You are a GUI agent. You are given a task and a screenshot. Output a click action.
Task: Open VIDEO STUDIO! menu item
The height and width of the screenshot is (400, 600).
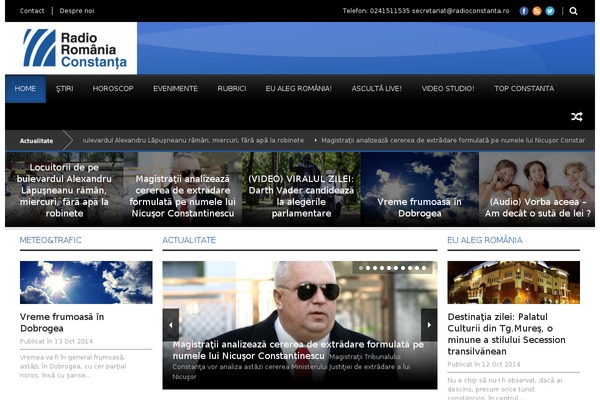(448, 89)
